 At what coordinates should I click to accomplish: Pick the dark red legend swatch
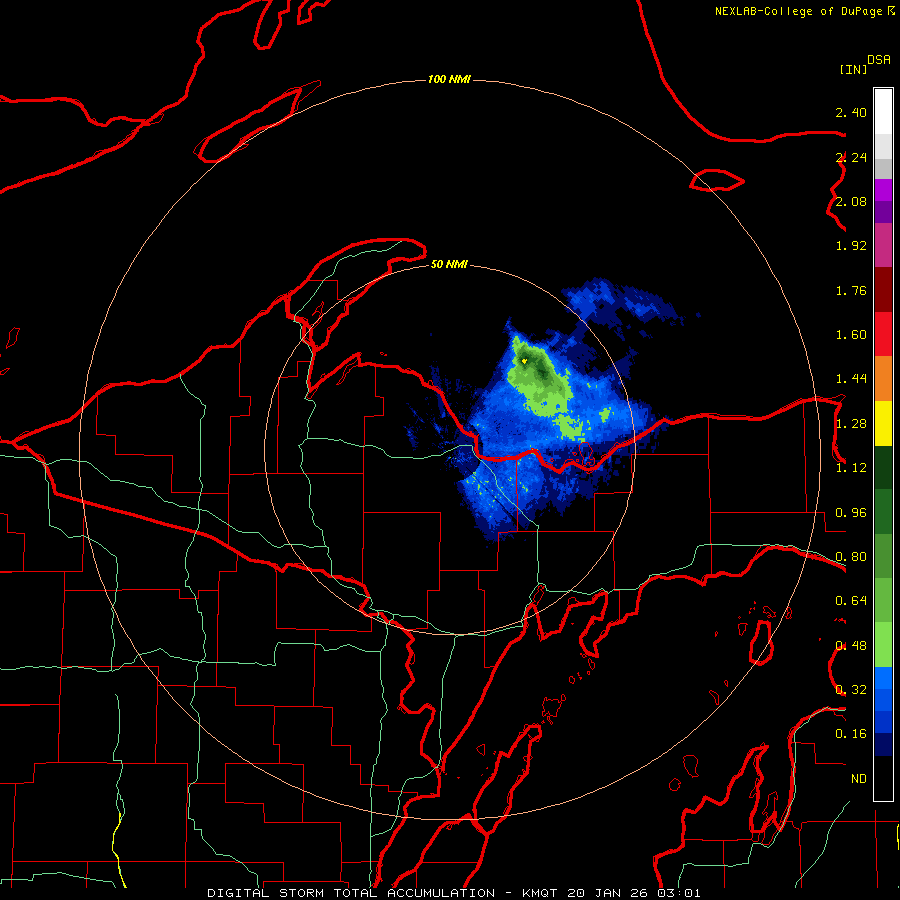tap(883, 289)
